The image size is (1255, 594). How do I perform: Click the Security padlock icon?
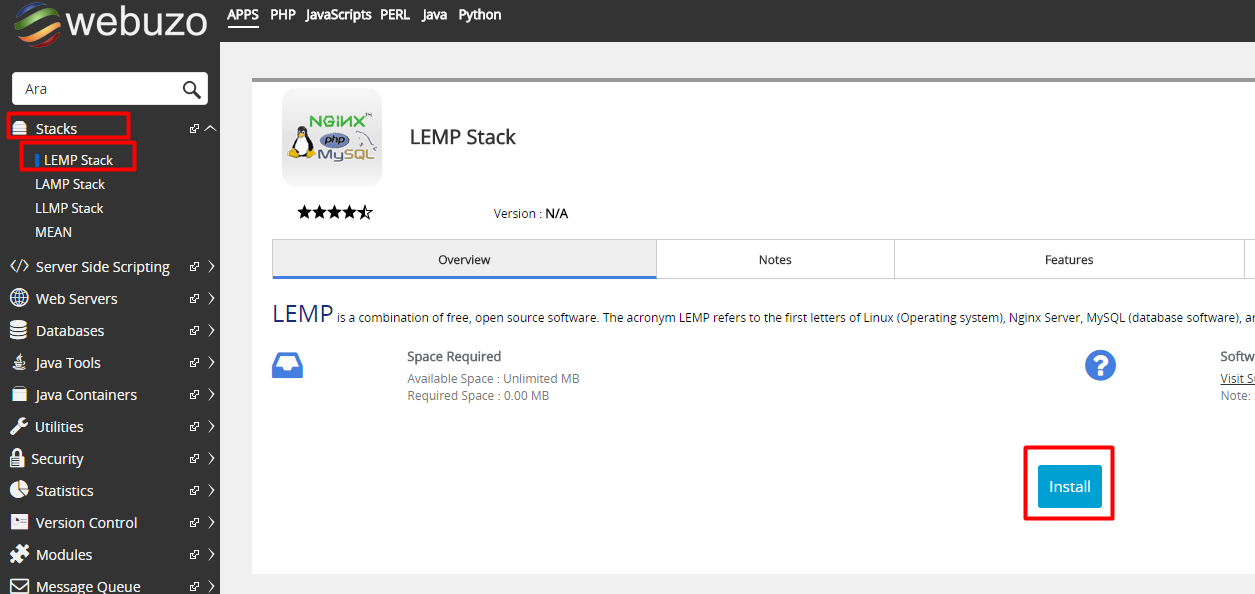coord(17,458)
